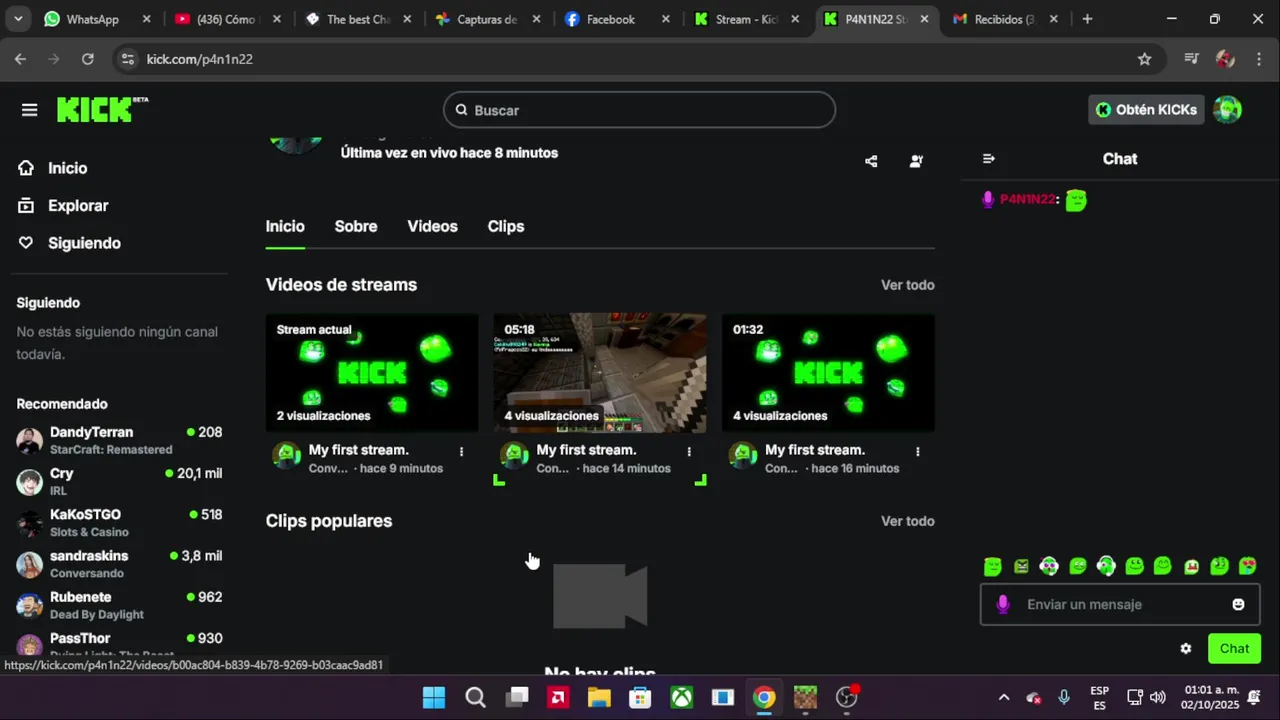Screen dimensions: 1280x720
Task: Open recommended channel DandyTerran
Action: click(x=119, y=440)
